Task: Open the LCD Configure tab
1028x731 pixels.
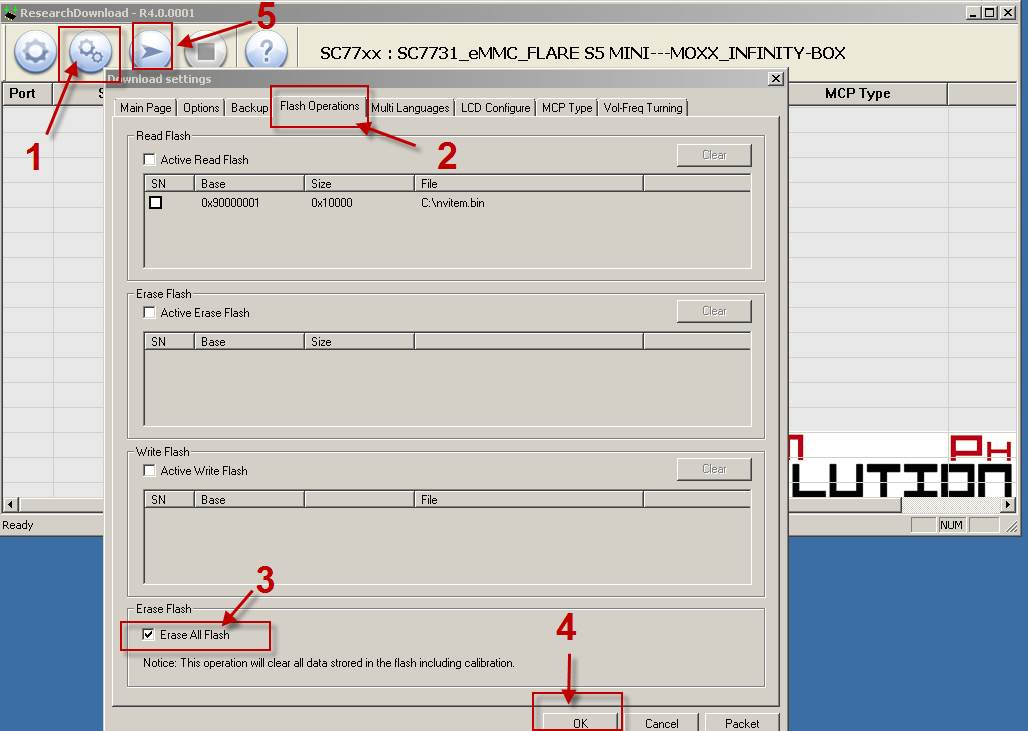Action: tap(496, 108)
